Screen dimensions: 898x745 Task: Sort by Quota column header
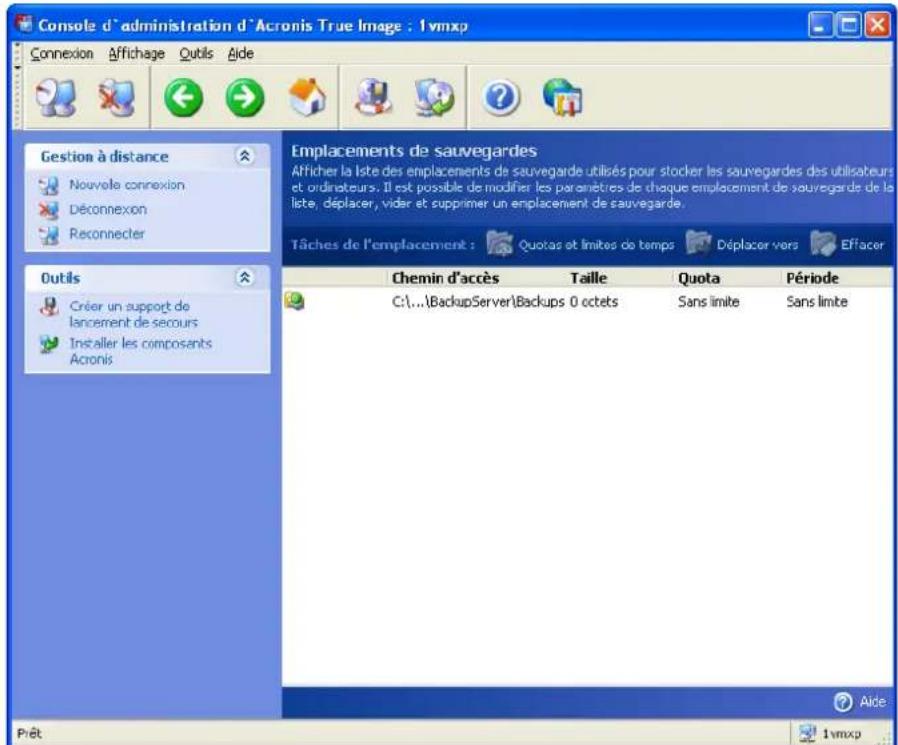[699, 278]
